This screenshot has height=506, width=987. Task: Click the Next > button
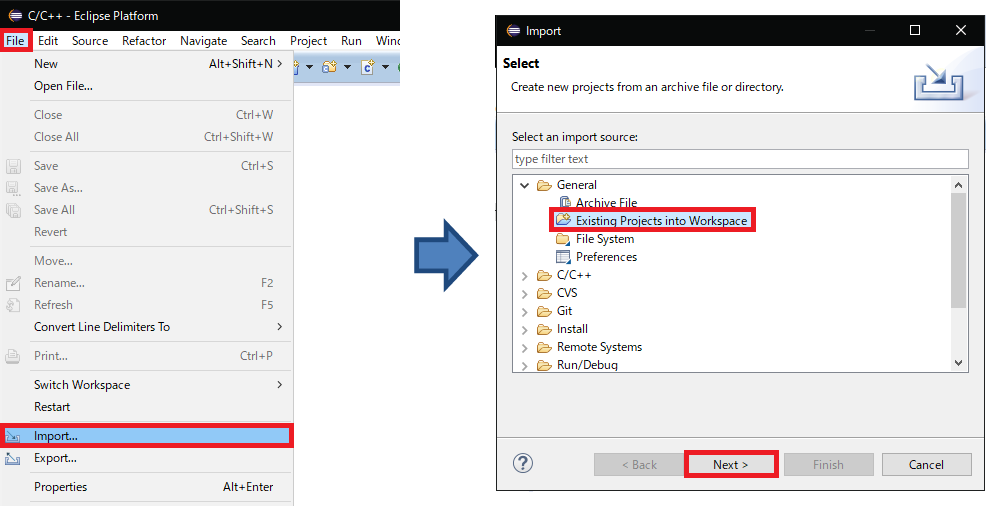[x=731, y=464]
